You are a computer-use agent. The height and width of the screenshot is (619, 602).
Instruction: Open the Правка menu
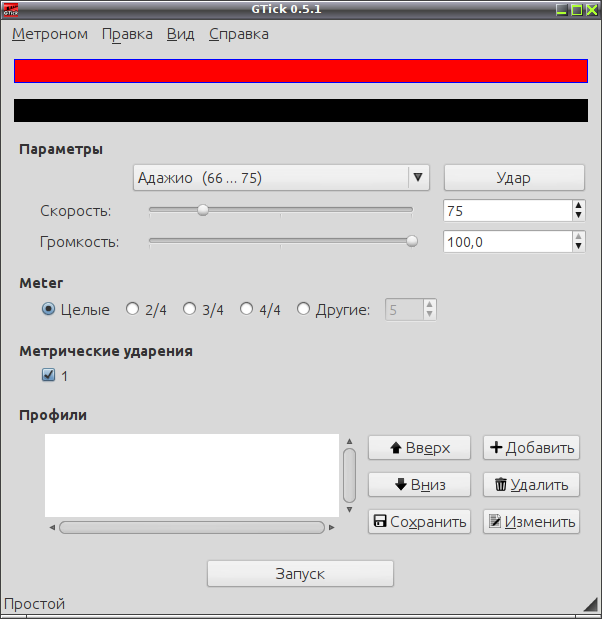coord(127,34)
